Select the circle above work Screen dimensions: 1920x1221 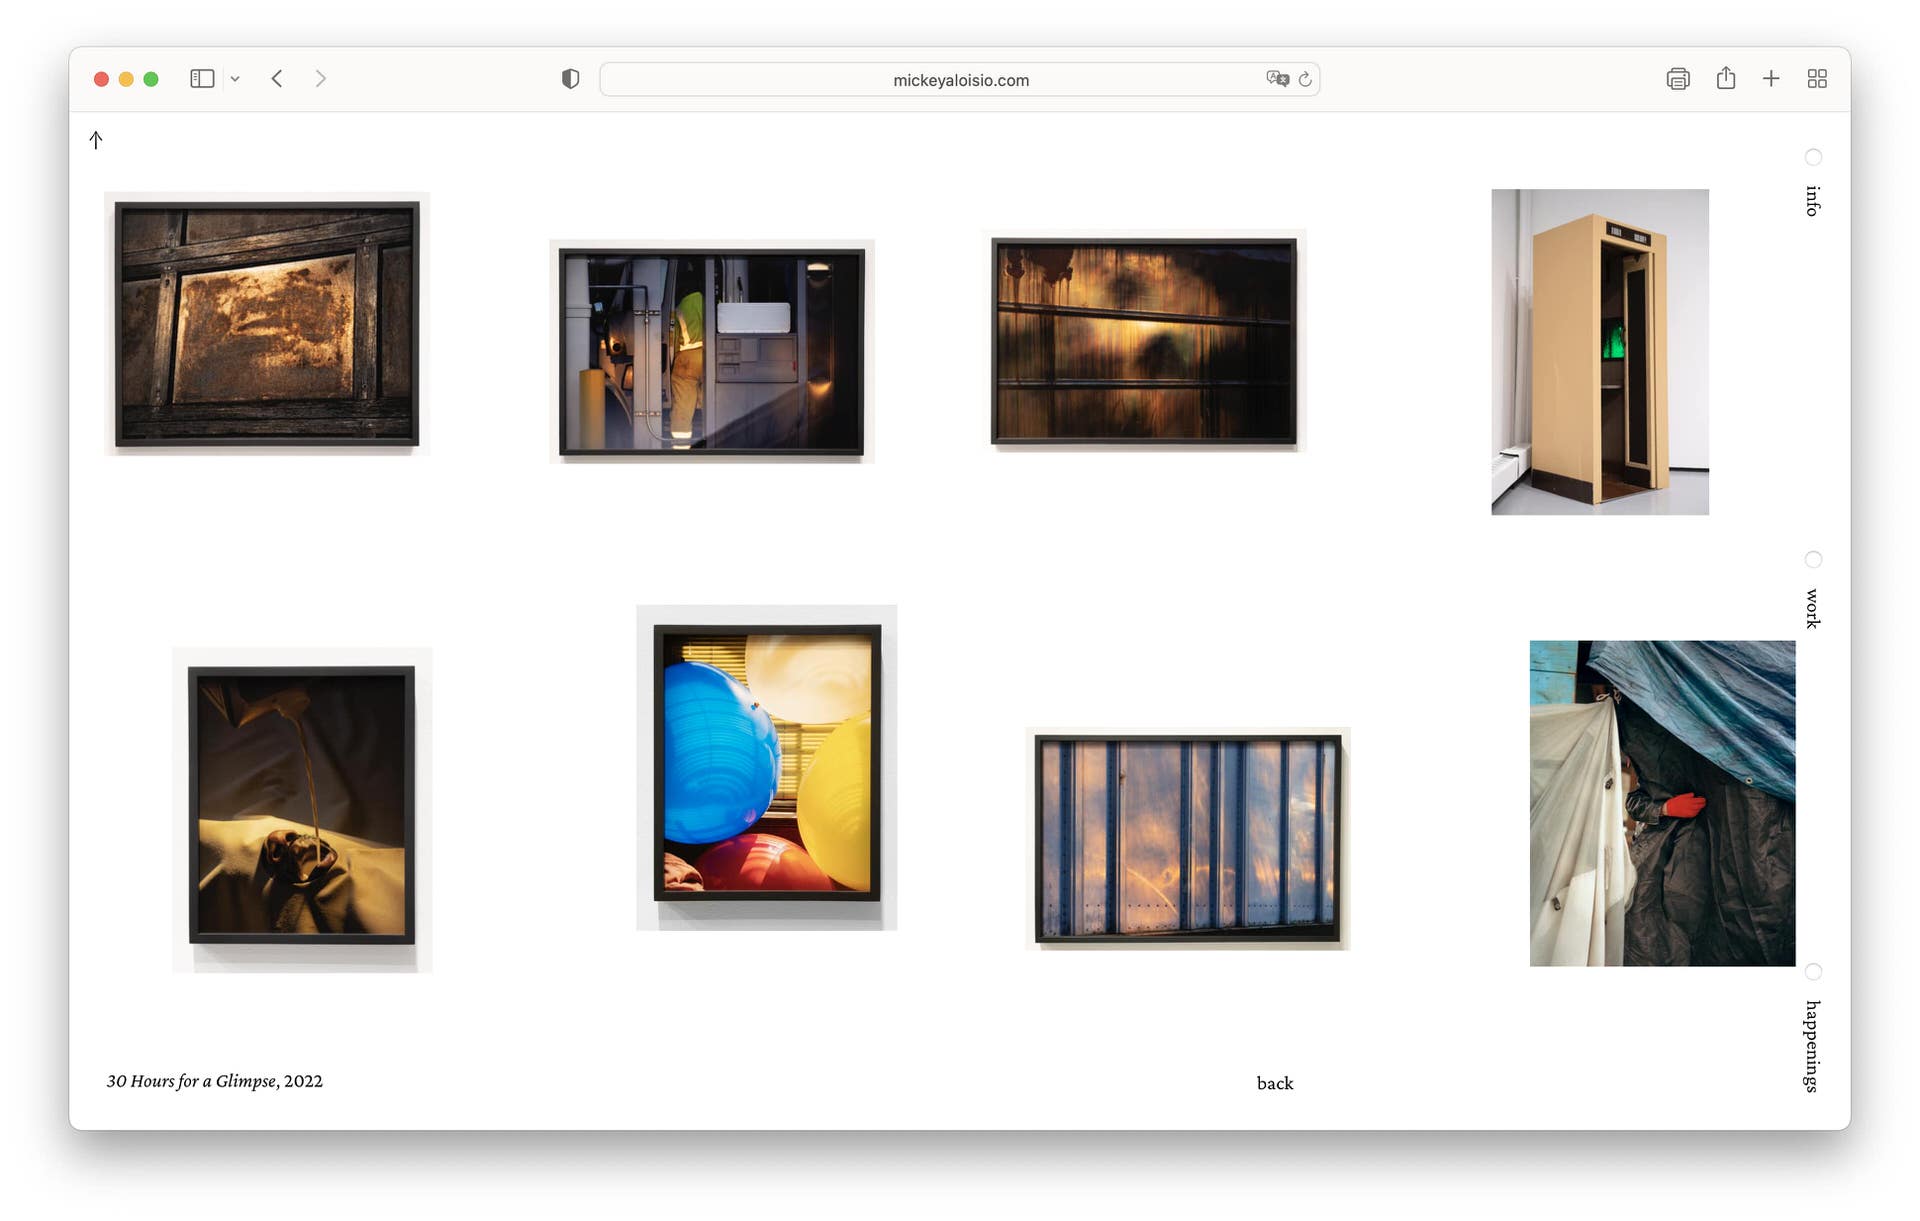pyautogui.click(x=1813, y=559)
